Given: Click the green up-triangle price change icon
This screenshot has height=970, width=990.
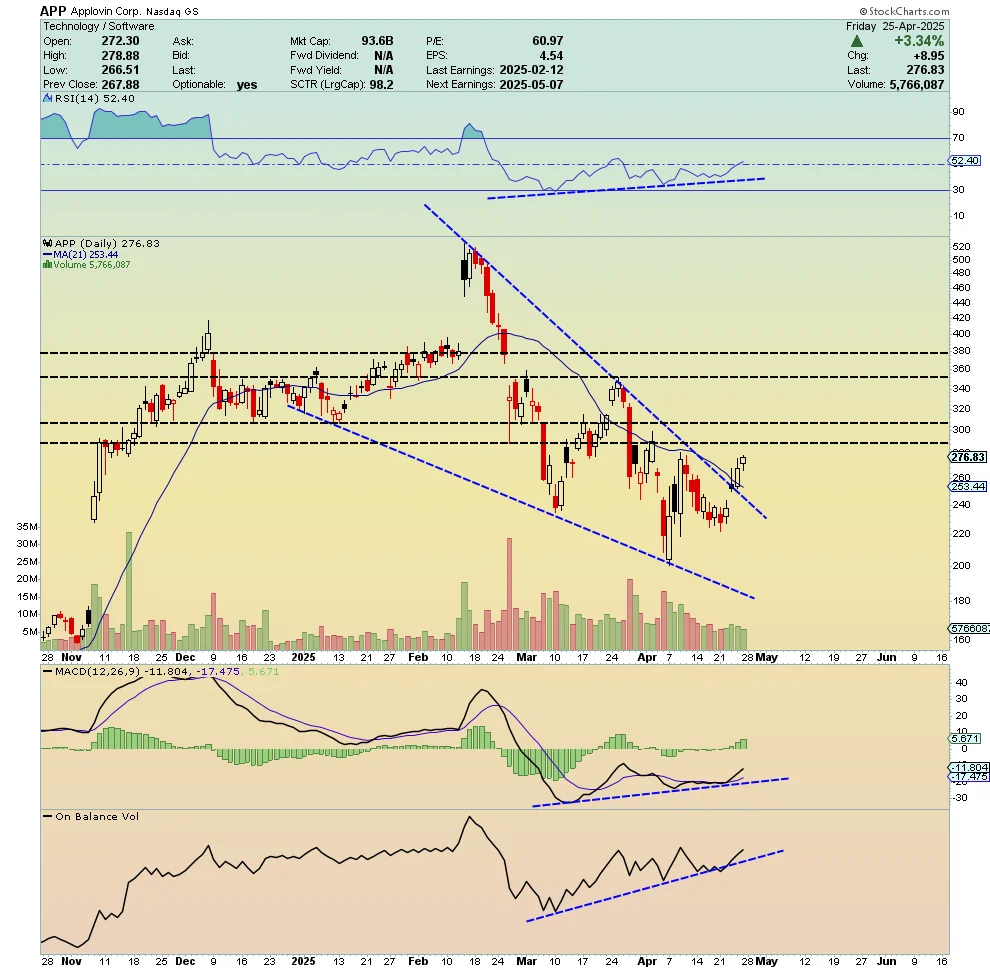Looking at the screenshot, I should click(857, 41).
